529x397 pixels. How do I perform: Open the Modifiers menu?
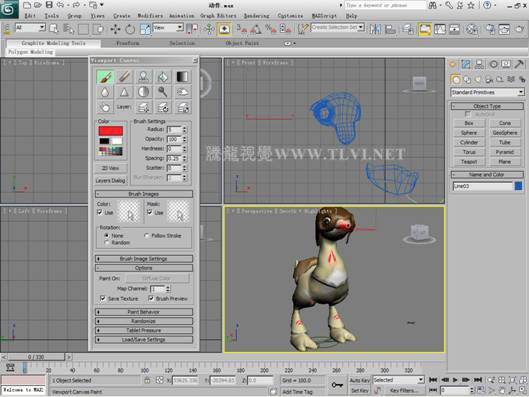150,16
